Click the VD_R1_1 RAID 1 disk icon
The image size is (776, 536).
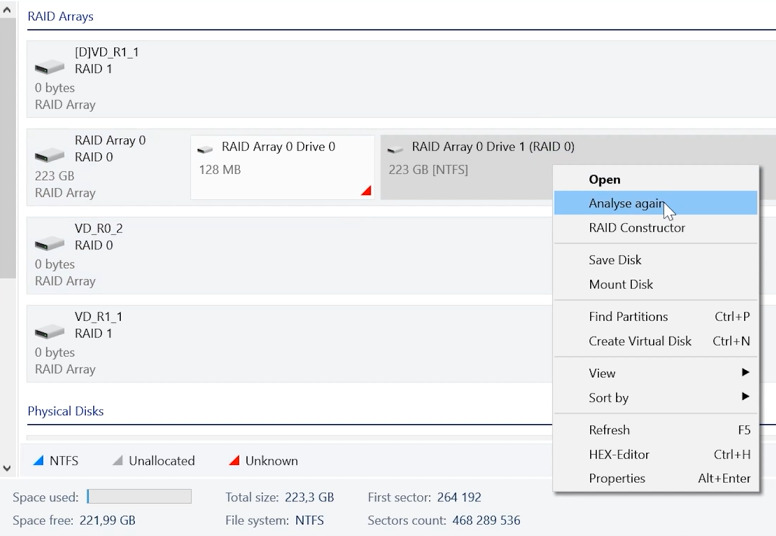[49, 332]
